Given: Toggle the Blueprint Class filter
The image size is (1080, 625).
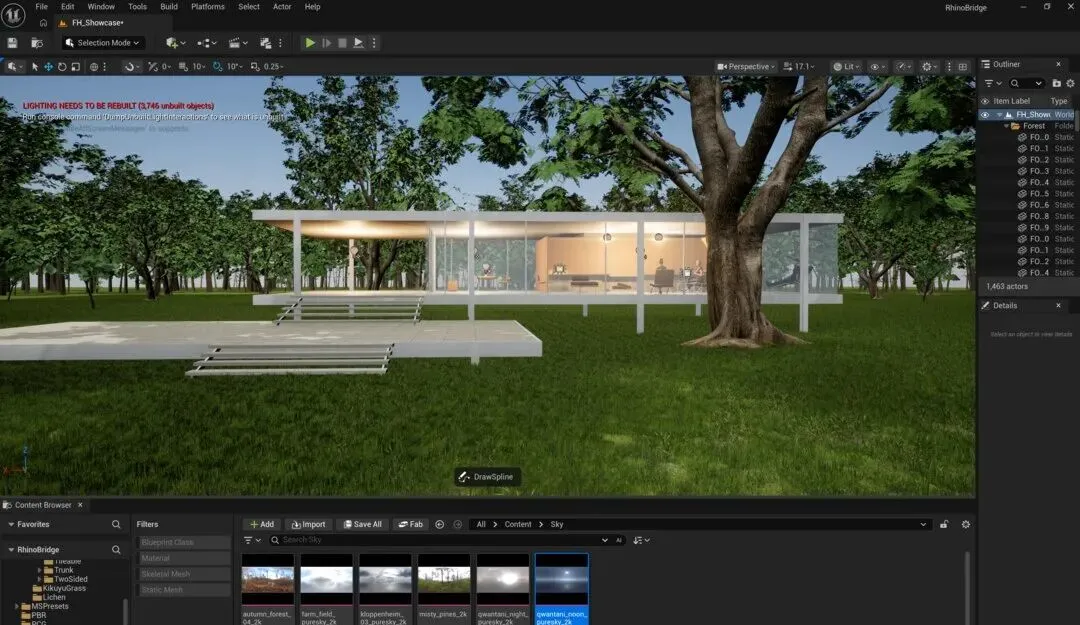Looking at the screenshot, I should tap(183, 542).
